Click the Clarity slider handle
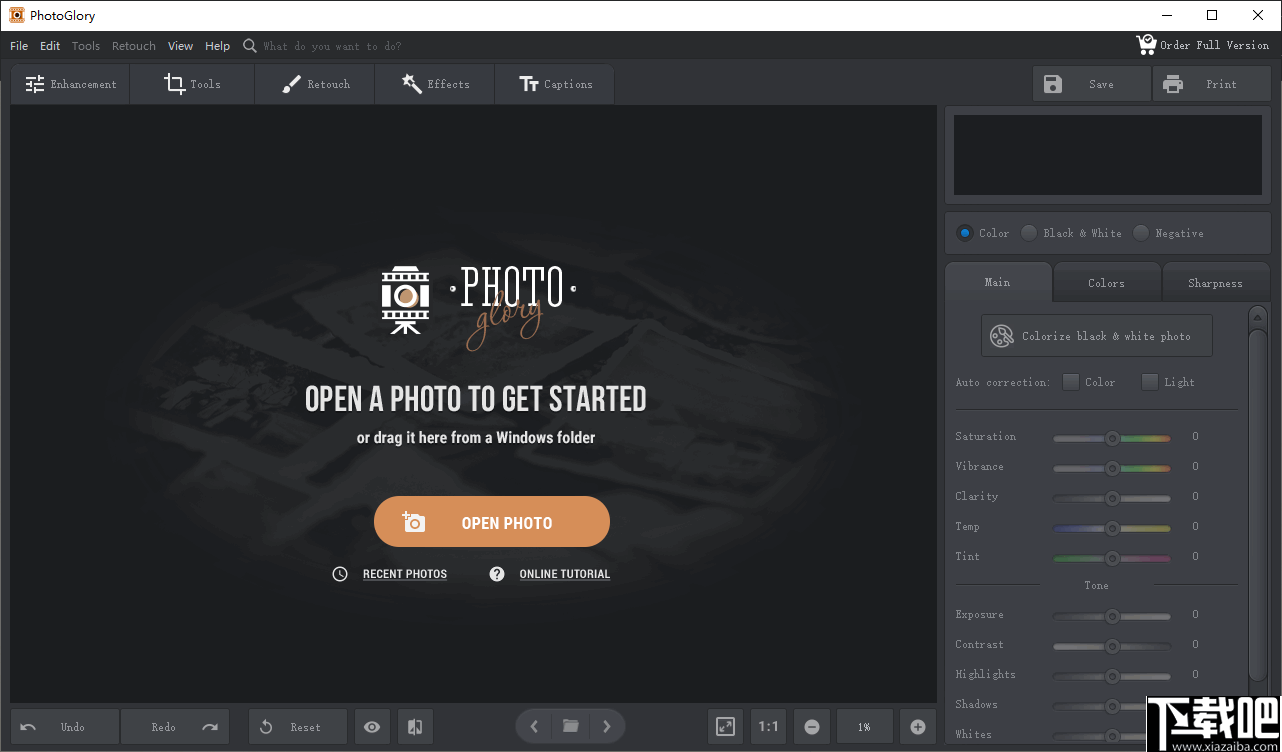The height and width of the screenshot is (752, 1282). [1112, 498]
